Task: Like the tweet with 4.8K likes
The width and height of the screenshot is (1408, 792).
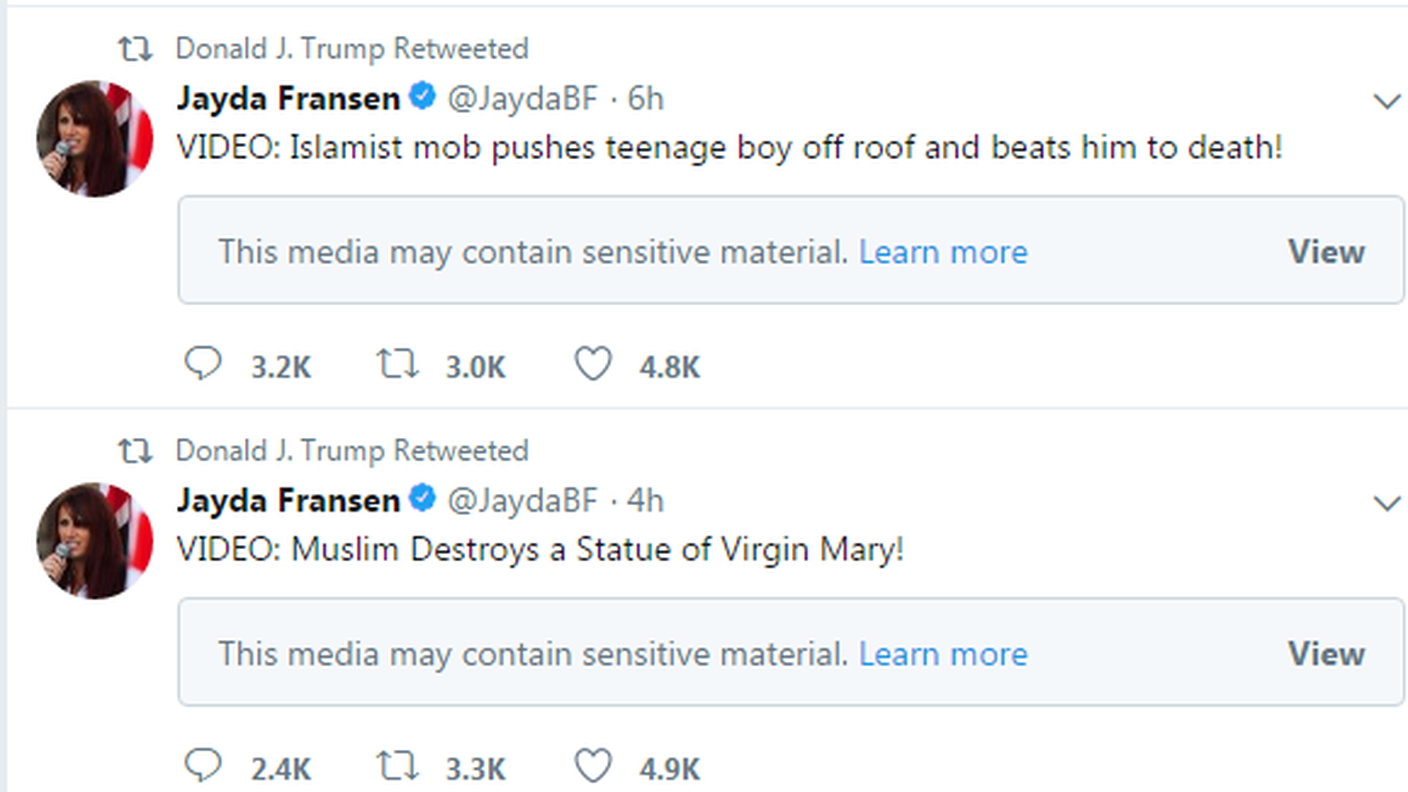Action: (x=593, y=364)
